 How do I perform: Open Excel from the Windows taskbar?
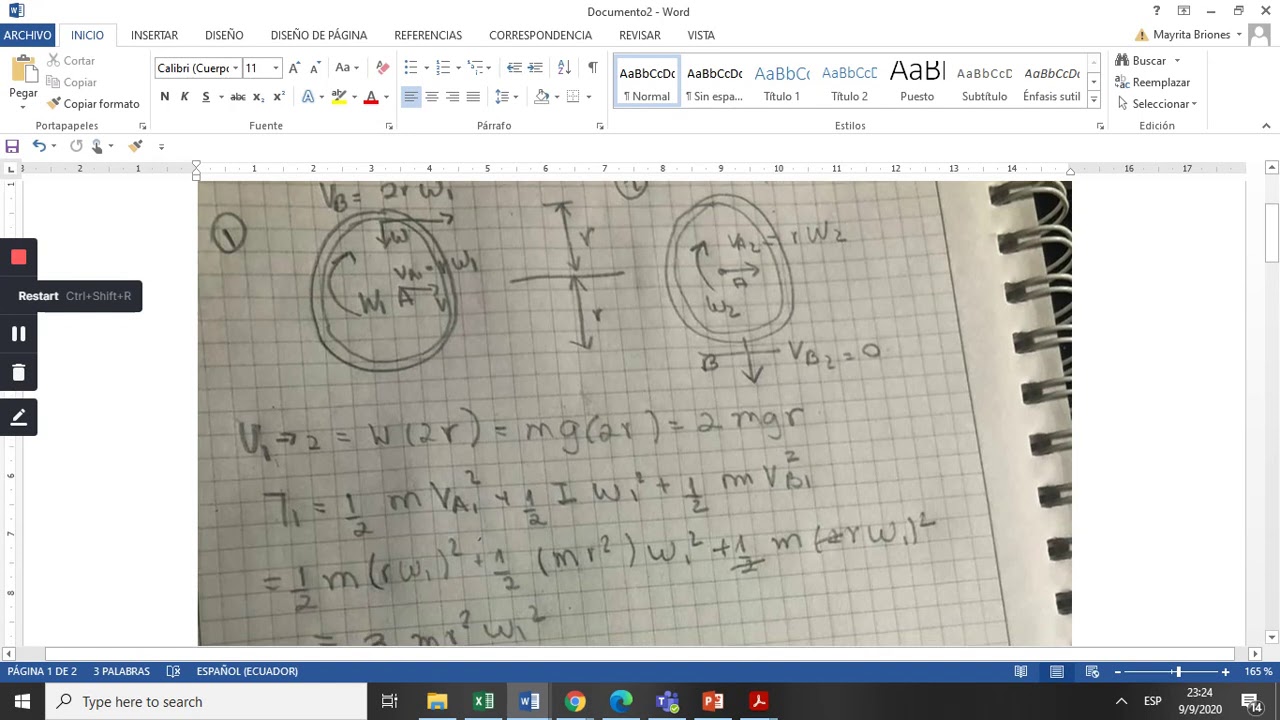pos(483,702)
